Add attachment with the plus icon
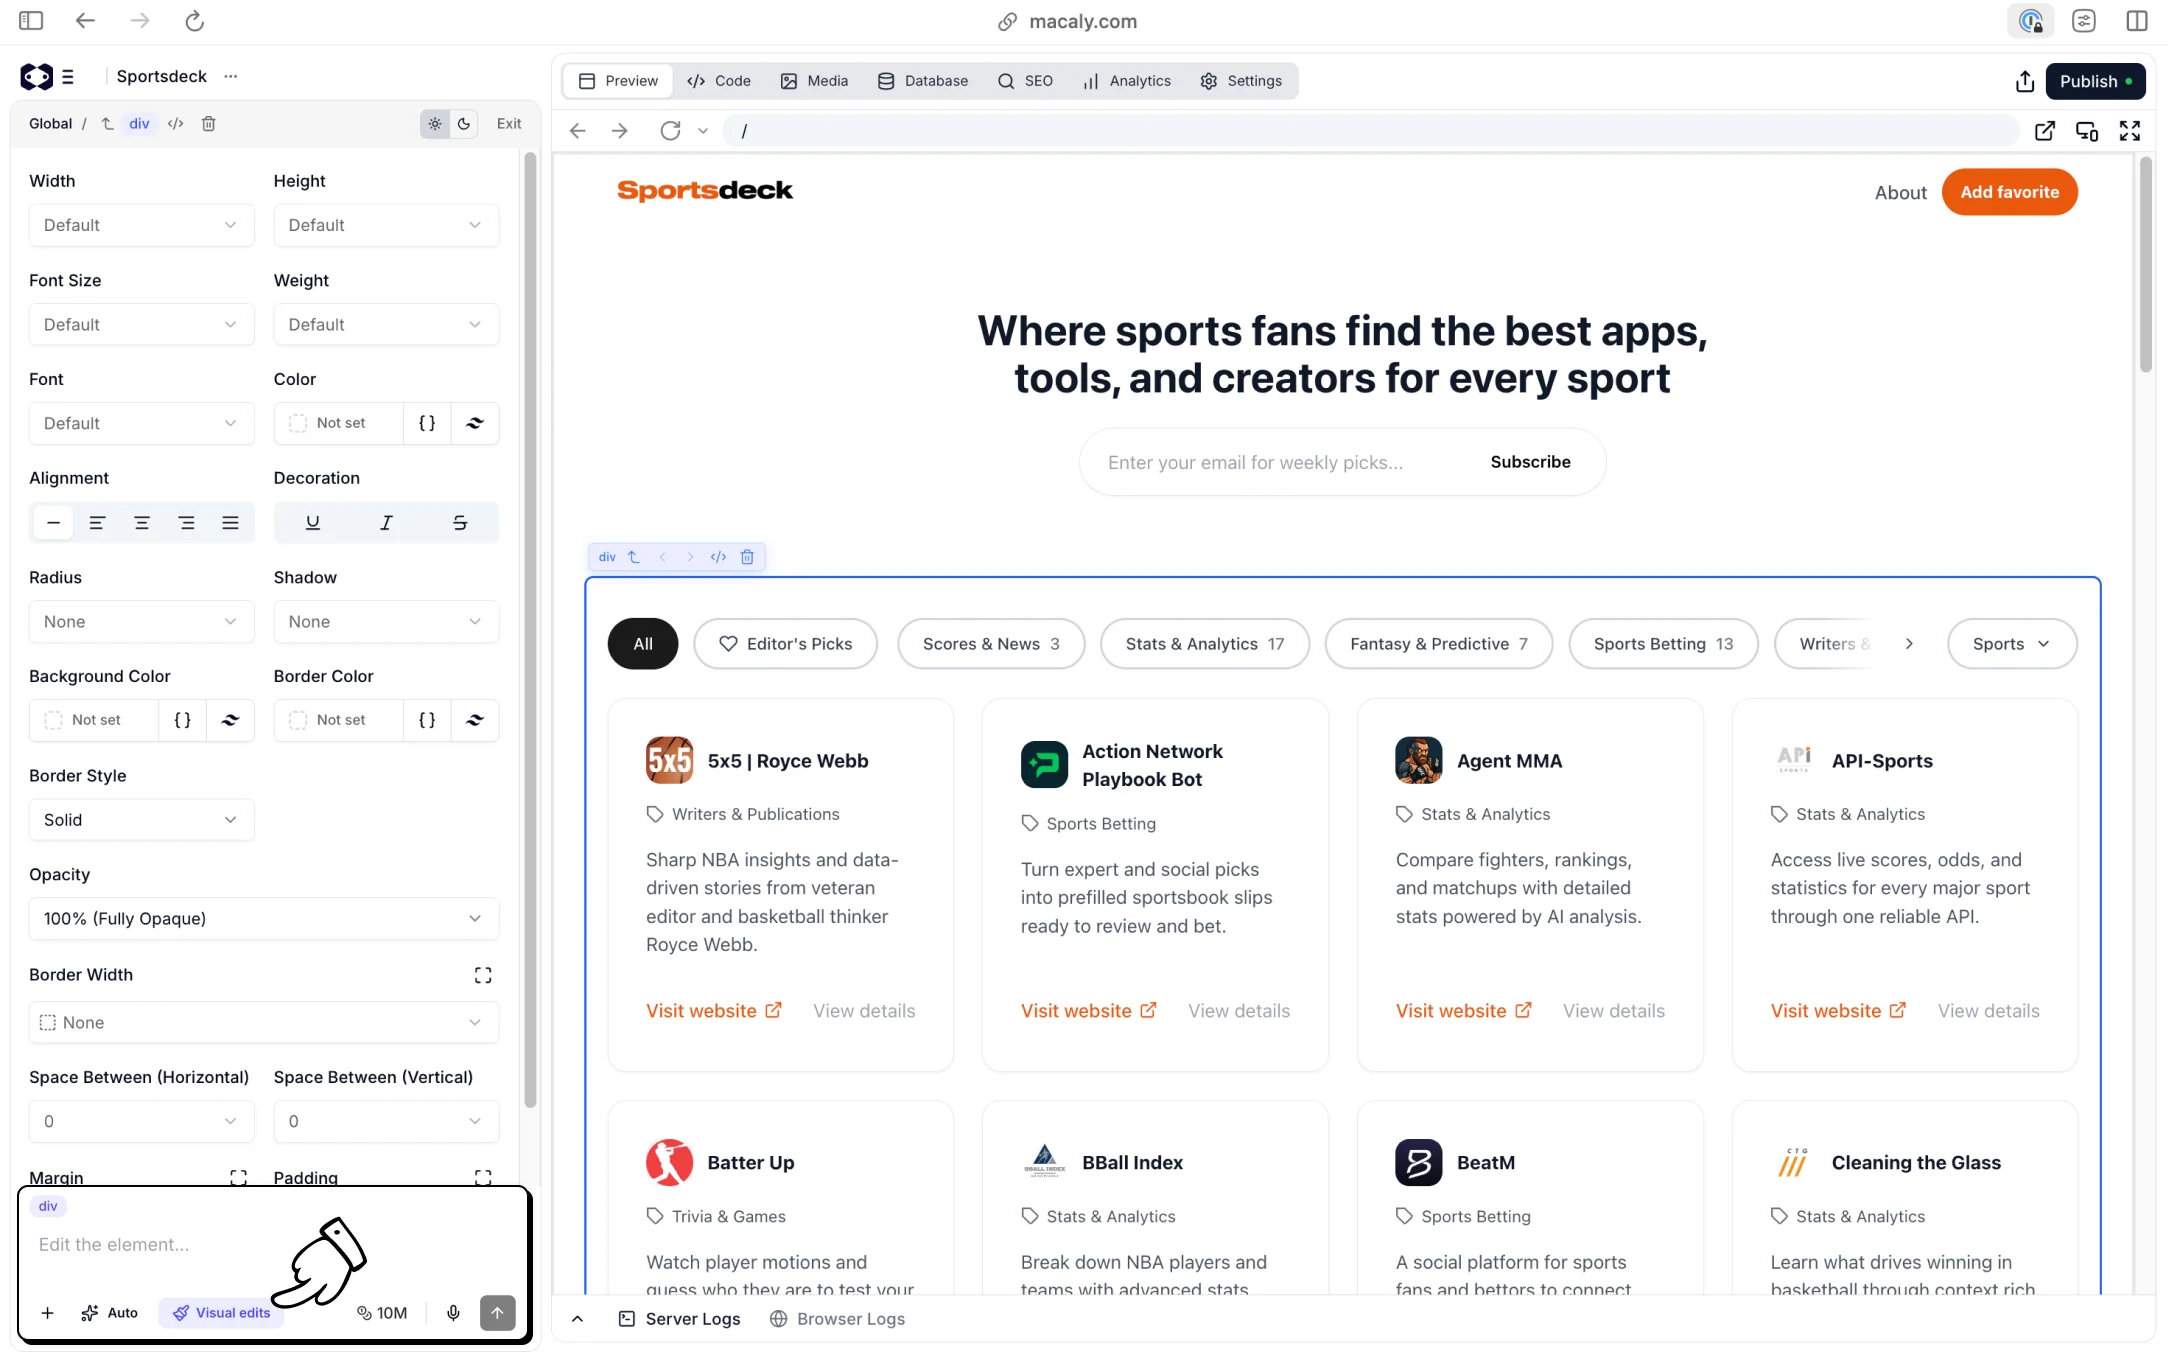Image resolution: width=2168 pixels, height=1356 pixels. tap(47, 1313)
